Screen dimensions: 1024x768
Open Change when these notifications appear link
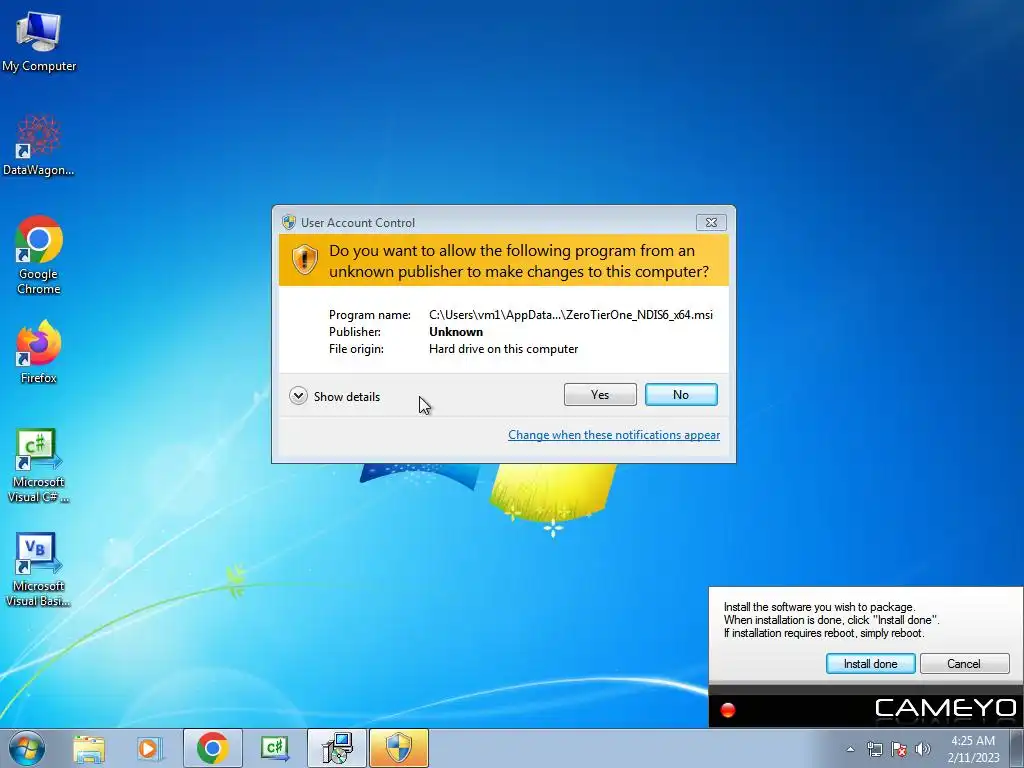click(x=614, y=435)
